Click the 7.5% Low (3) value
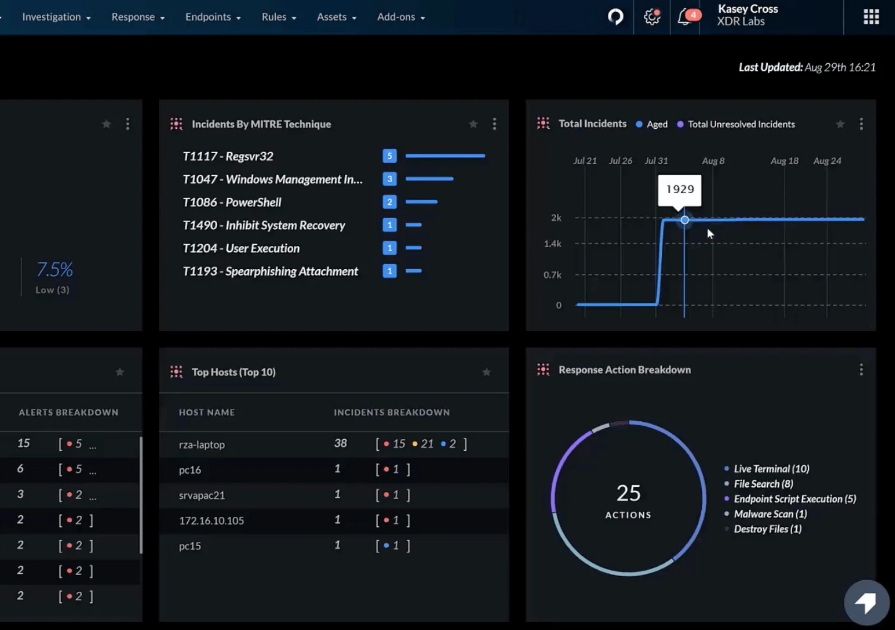895x630 pixels. coord(54,277)
